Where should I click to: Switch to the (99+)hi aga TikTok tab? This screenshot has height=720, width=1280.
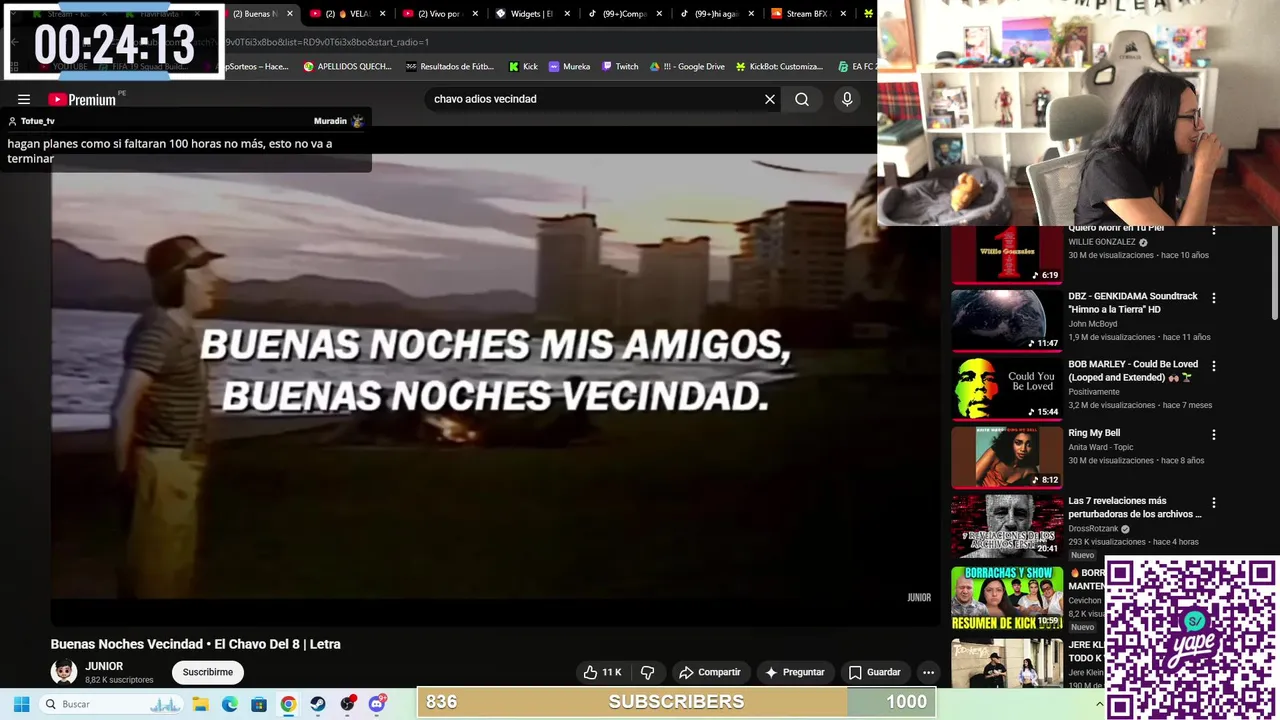pyautogui.click(x=716, y=14)
